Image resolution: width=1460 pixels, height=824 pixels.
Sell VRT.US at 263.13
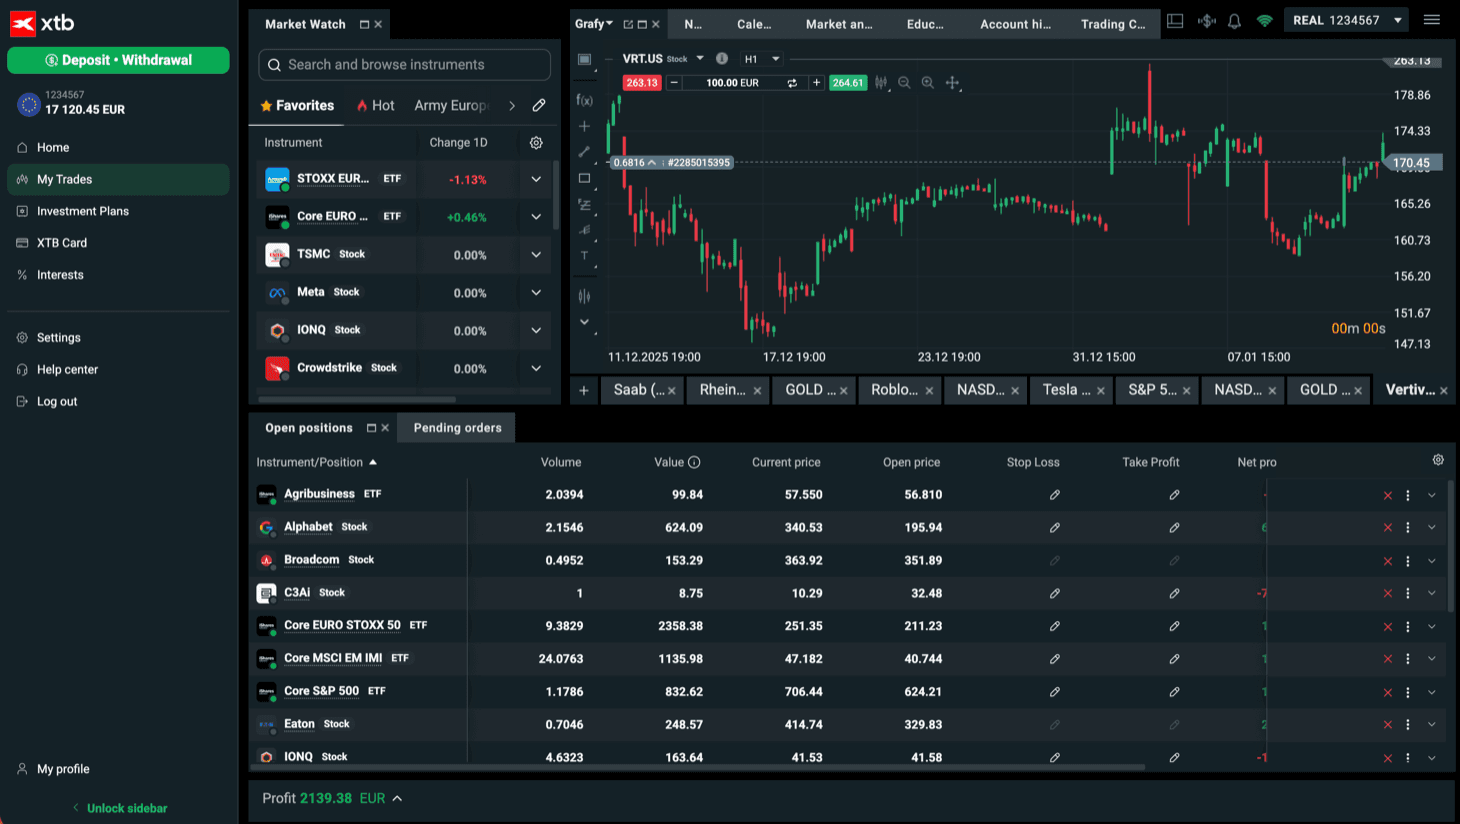(x=641, y=83)
